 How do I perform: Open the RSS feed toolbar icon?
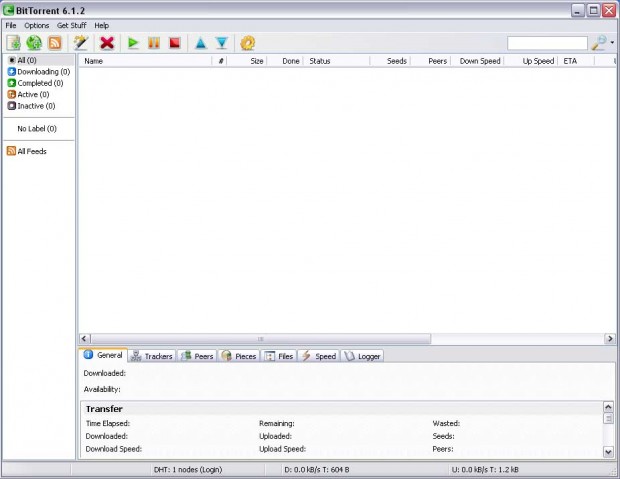[x=55, y=43]
